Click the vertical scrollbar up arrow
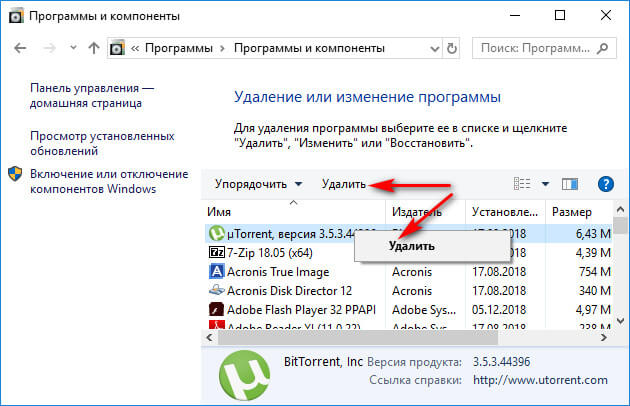Viewport: 630px width, 406px height. coord(620,210)
